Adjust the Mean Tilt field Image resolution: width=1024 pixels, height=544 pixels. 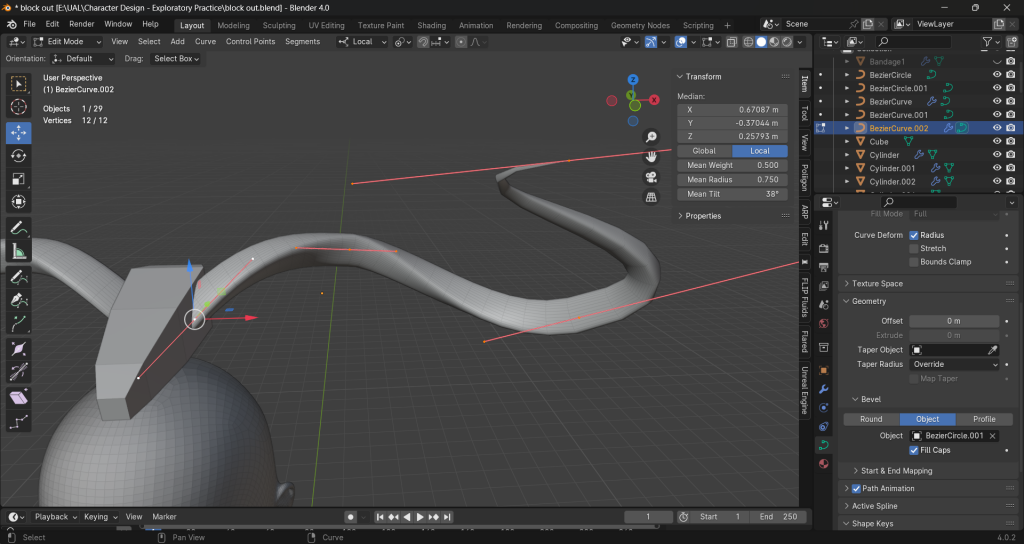pos(732,194)
